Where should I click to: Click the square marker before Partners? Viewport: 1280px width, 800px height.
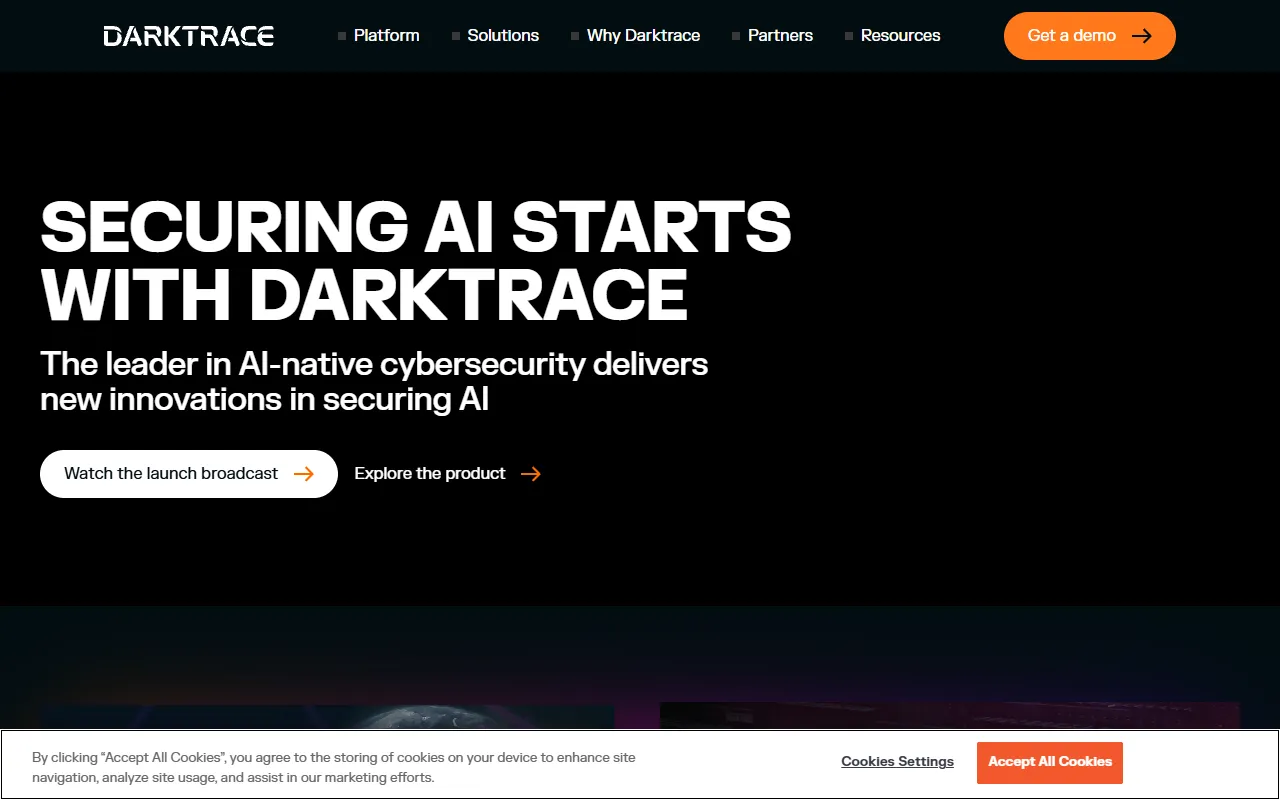click(x=736, y=36)
